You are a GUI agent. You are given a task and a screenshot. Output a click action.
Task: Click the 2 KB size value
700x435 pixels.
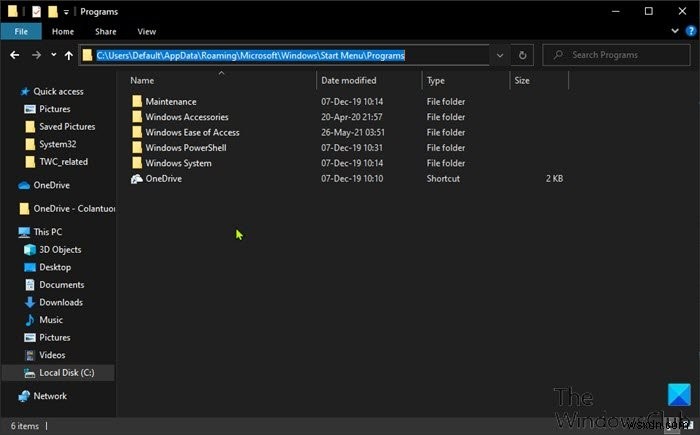coord(554,179)
